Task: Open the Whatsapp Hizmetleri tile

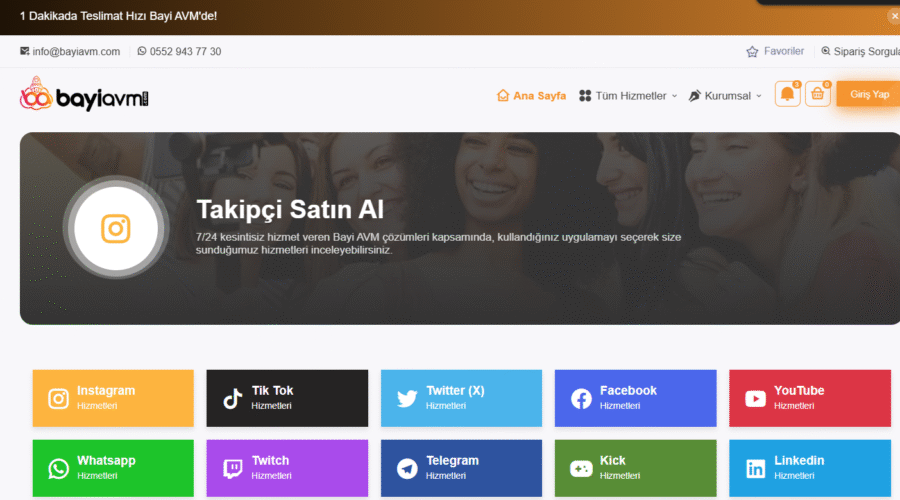Action: (113, 468)
